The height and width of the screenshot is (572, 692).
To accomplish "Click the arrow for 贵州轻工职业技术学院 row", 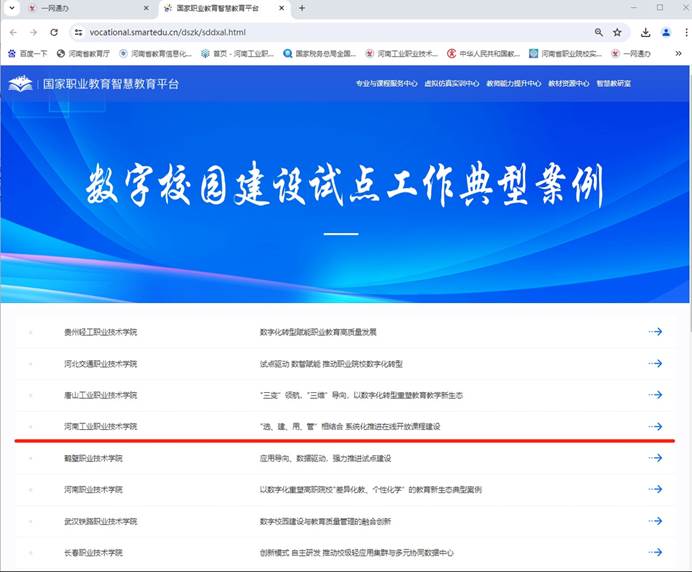I will pos(655,332).
